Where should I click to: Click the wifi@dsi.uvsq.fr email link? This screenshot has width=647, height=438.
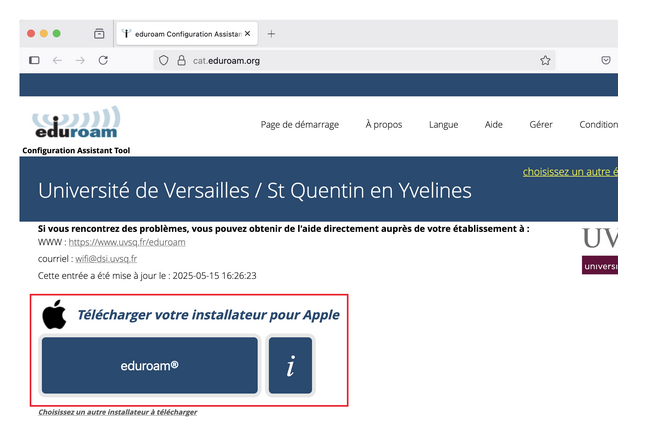[x=106, y=259]
